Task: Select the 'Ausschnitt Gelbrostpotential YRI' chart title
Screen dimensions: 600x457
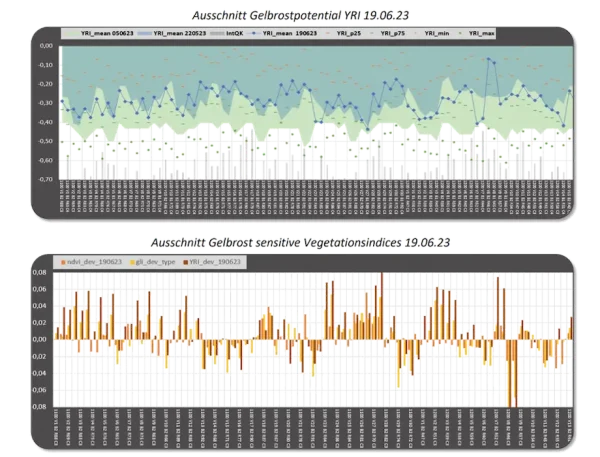Action: [300, 11]
